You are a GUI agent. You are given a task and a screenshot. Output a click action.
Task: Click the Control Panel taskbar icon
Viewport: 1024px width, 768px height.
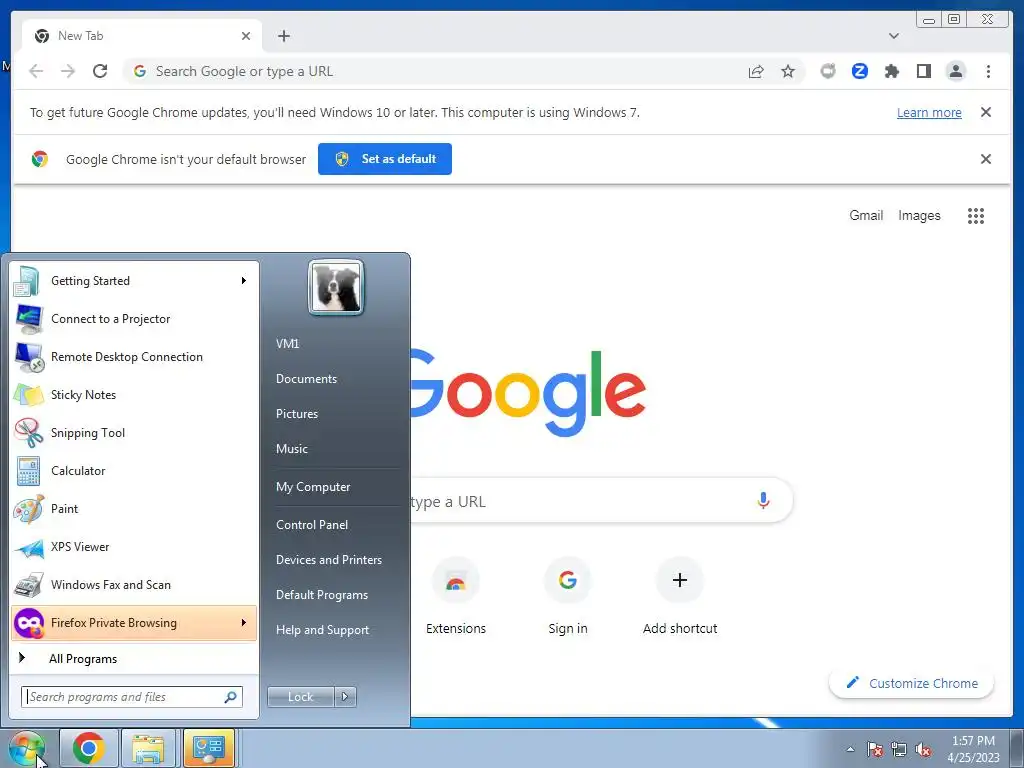pyautogui.click(x=209, y=748)
